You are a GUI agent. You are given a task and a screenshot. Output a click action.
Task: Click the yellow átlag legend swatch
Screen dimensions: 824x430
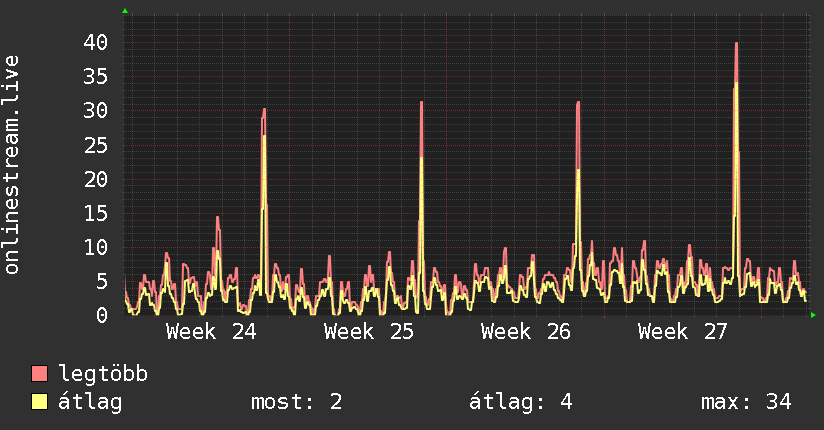tap(39, 402)
